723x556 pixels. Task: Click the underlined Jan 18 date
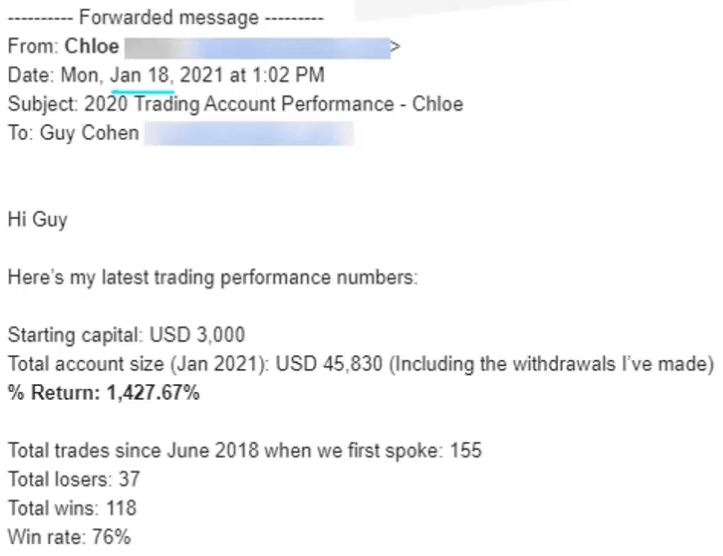(144, 76)
